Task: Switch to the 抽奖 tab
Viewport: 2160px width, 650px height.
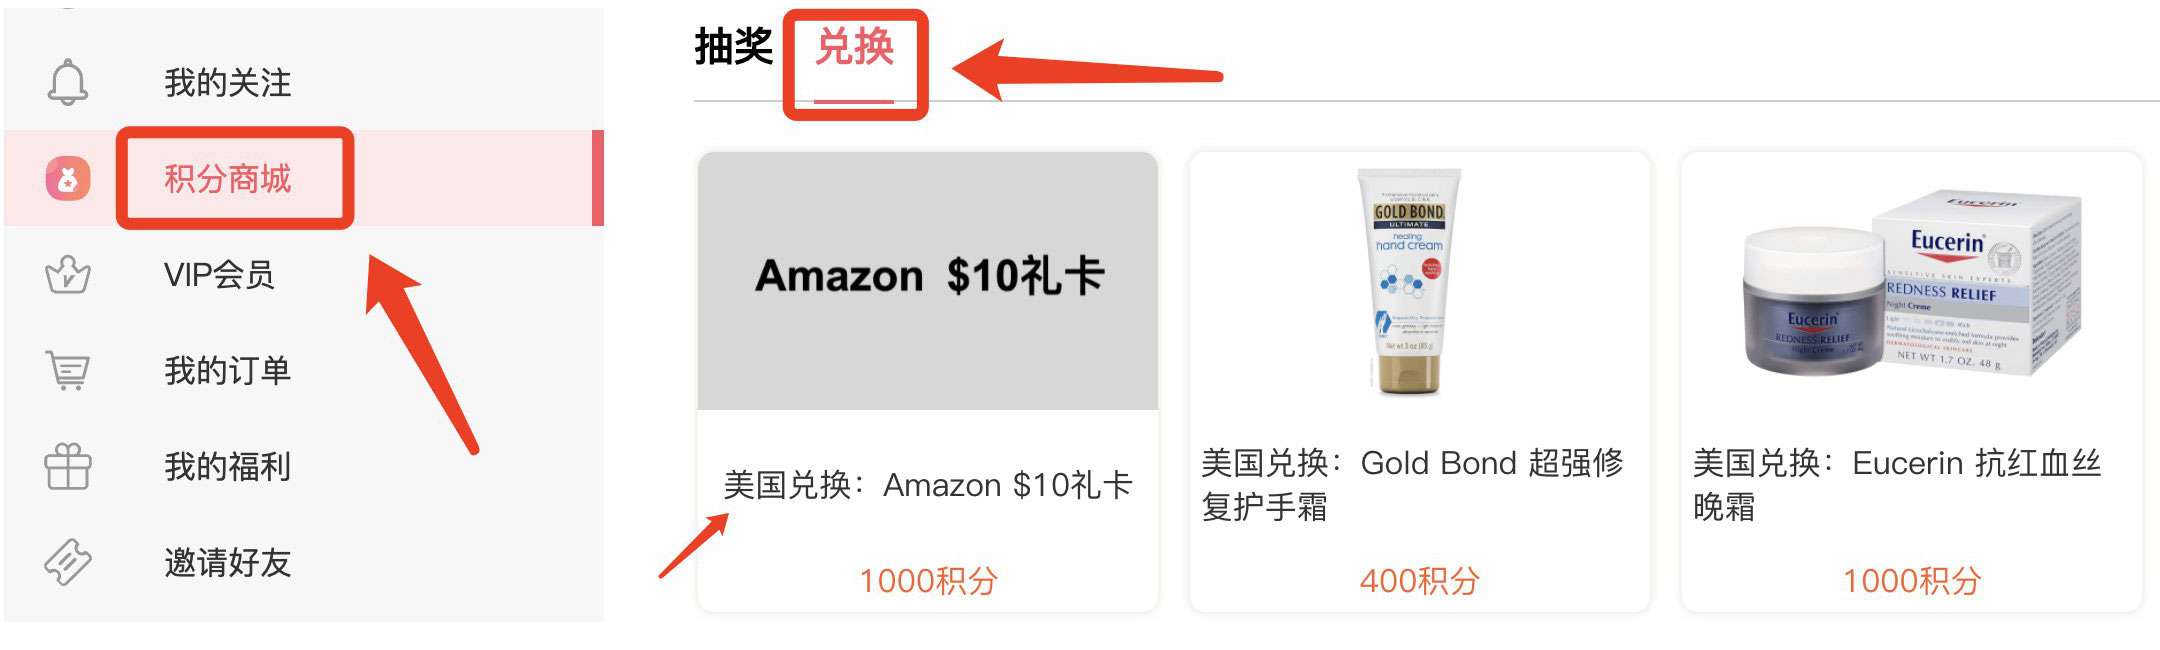Action: [734, 47]
